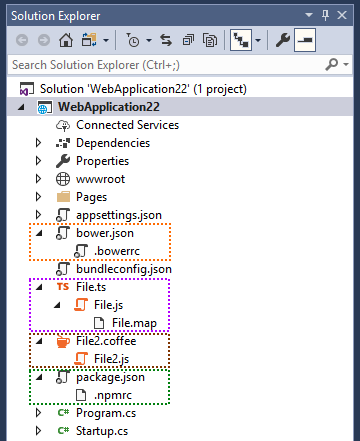Click the Search Solution Explorer field
The height and width of the screenshot is (441, 360).
(x=167, y=65)
